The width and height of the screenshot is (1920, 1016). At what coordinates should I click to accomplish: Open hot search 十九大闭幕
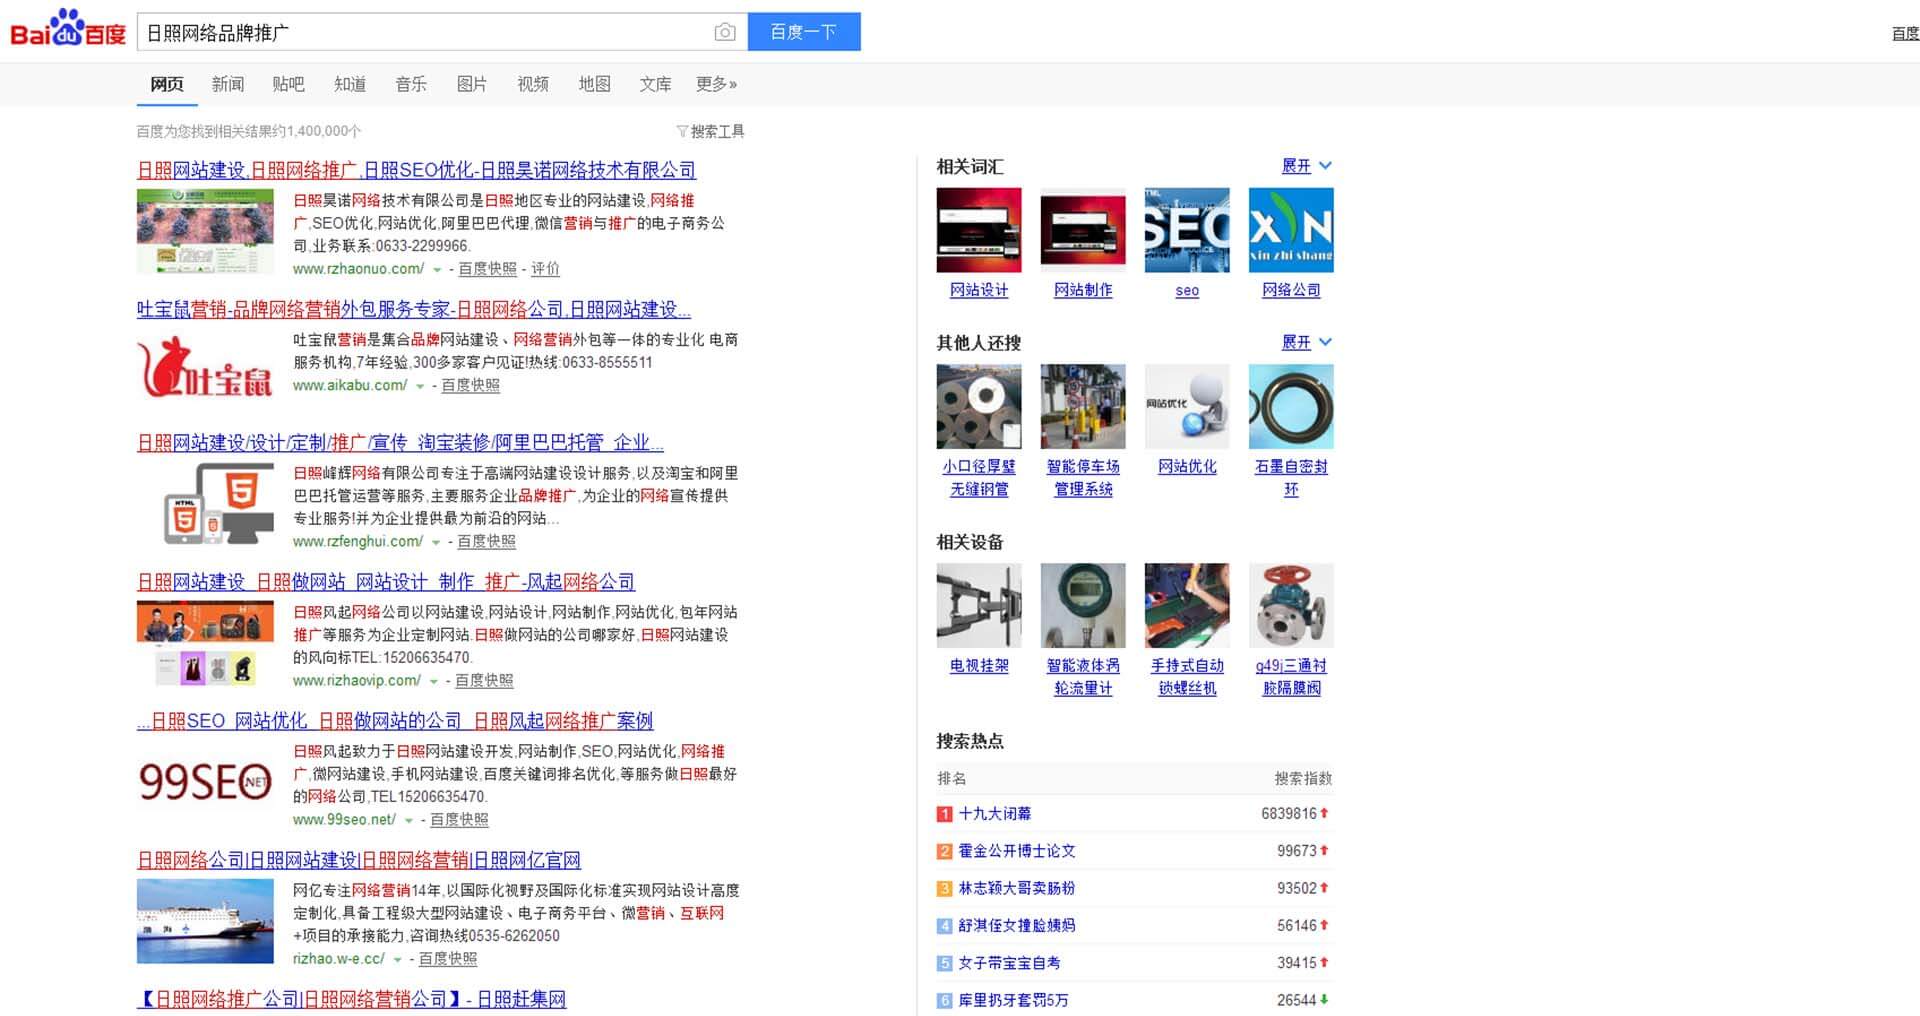tap(995, 814)
